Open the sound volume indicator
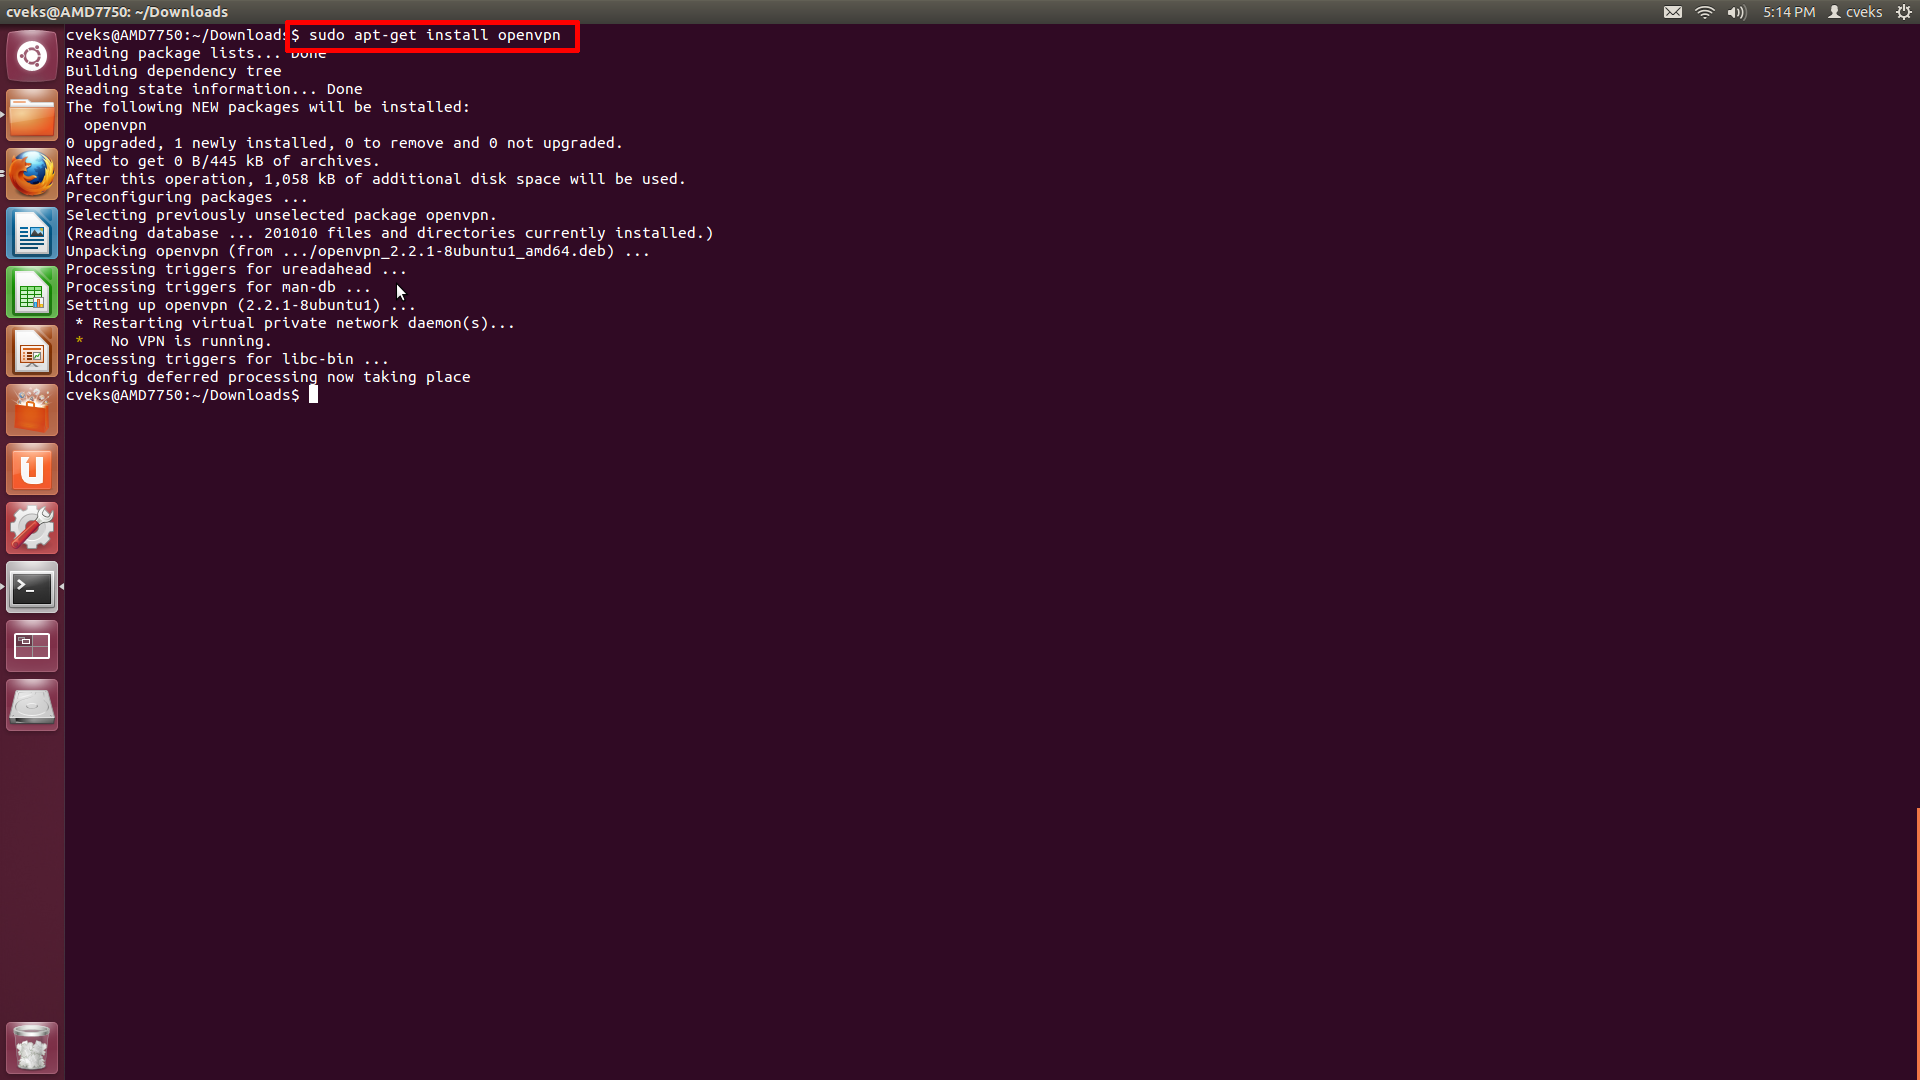Viewport: 1920px width, 1080px height. pos(1737,12)
